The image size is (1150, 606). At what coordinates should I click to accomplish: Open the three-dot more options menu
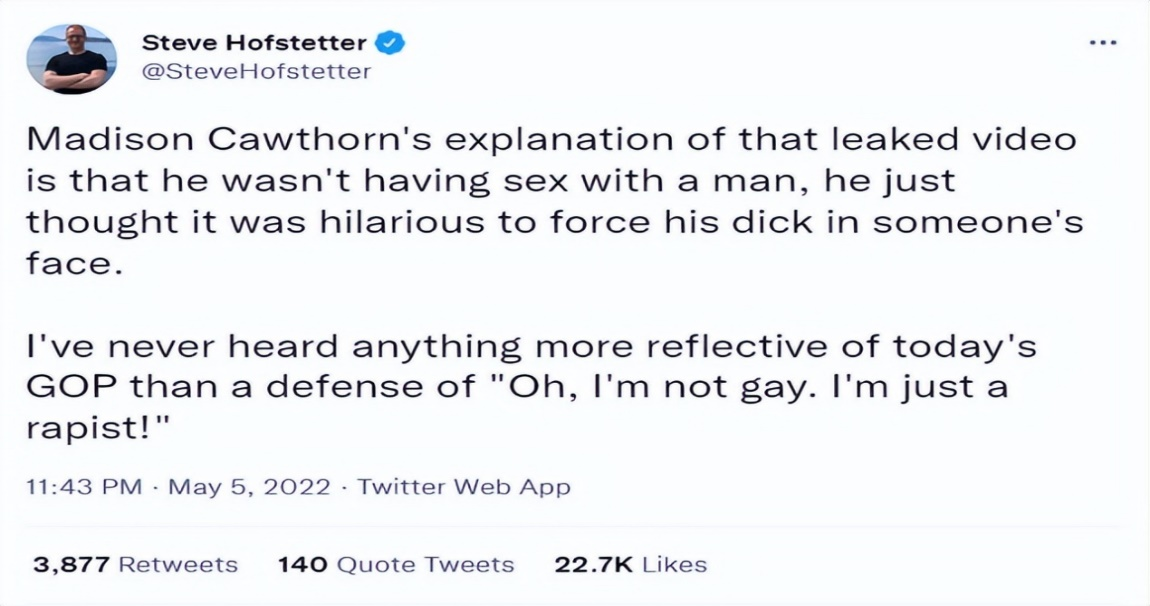click(x=1103, y=44)
